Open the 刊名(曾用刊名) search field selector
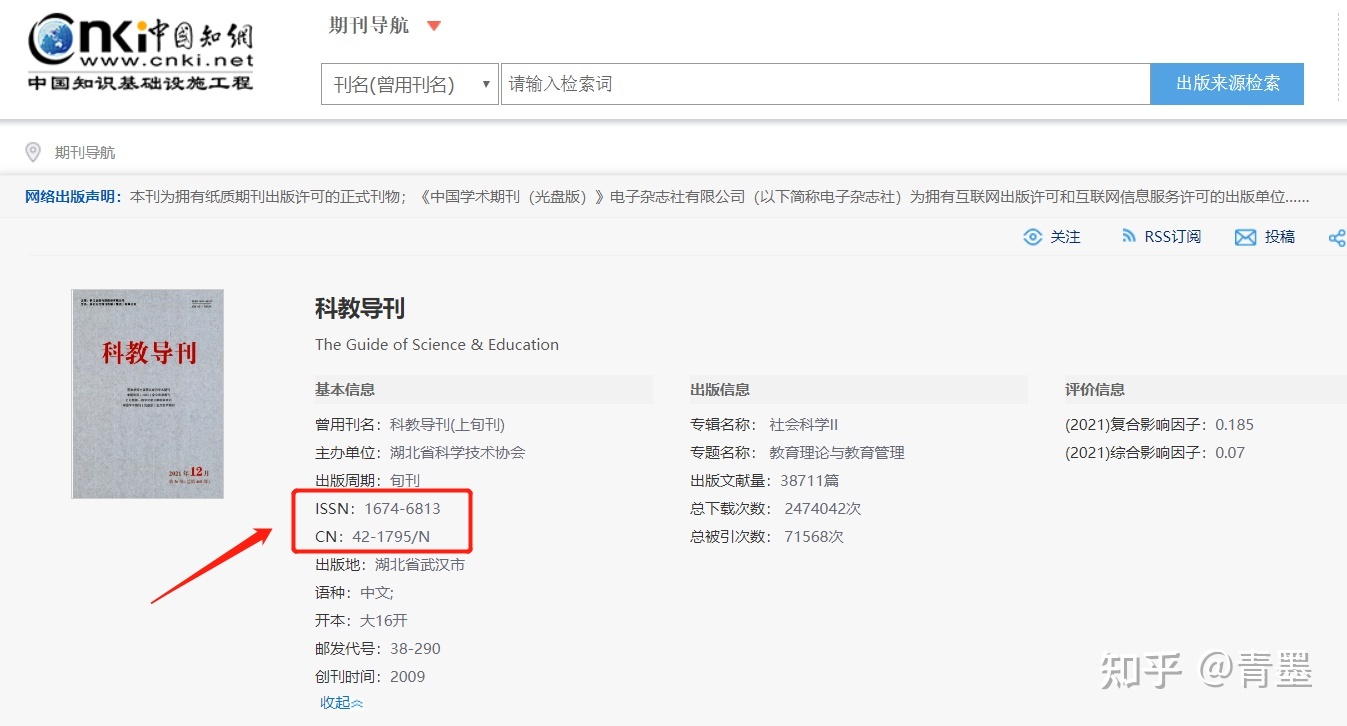Image resolution: width=1347 pixels, height=726 pixels. pyautogui.click(x=409, y=84)
